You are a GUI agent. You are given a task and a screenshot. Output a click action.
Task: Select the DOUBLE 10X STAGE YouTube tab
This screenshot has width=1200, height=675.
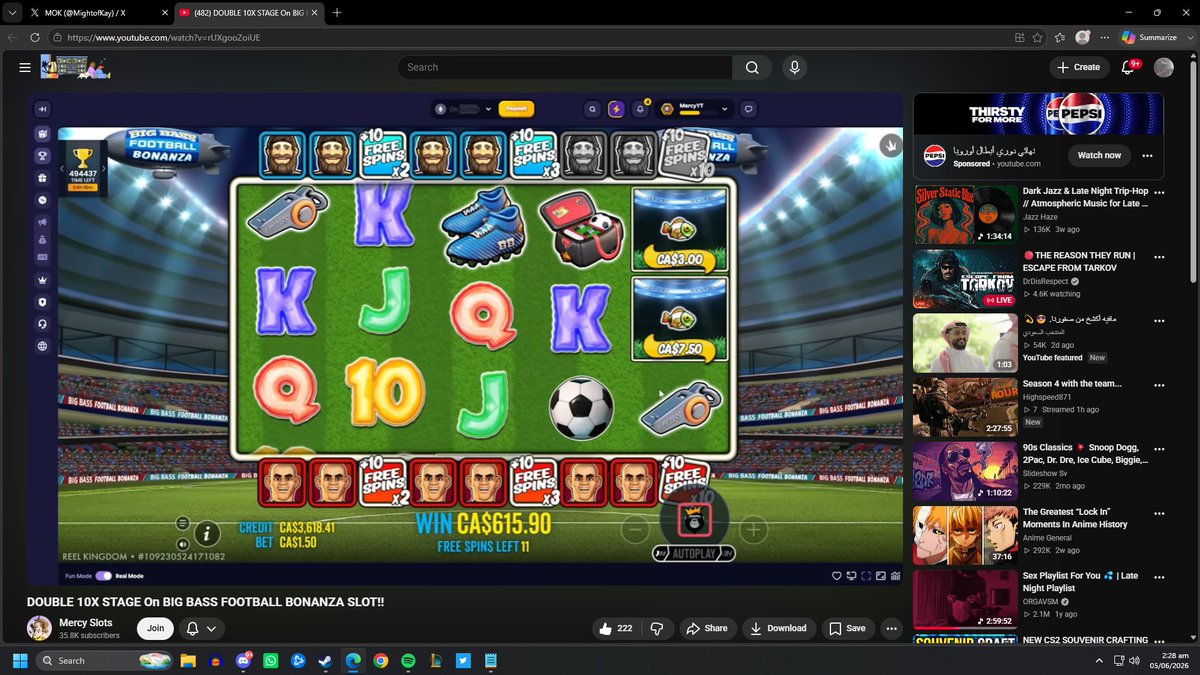[x=247, y=12]
